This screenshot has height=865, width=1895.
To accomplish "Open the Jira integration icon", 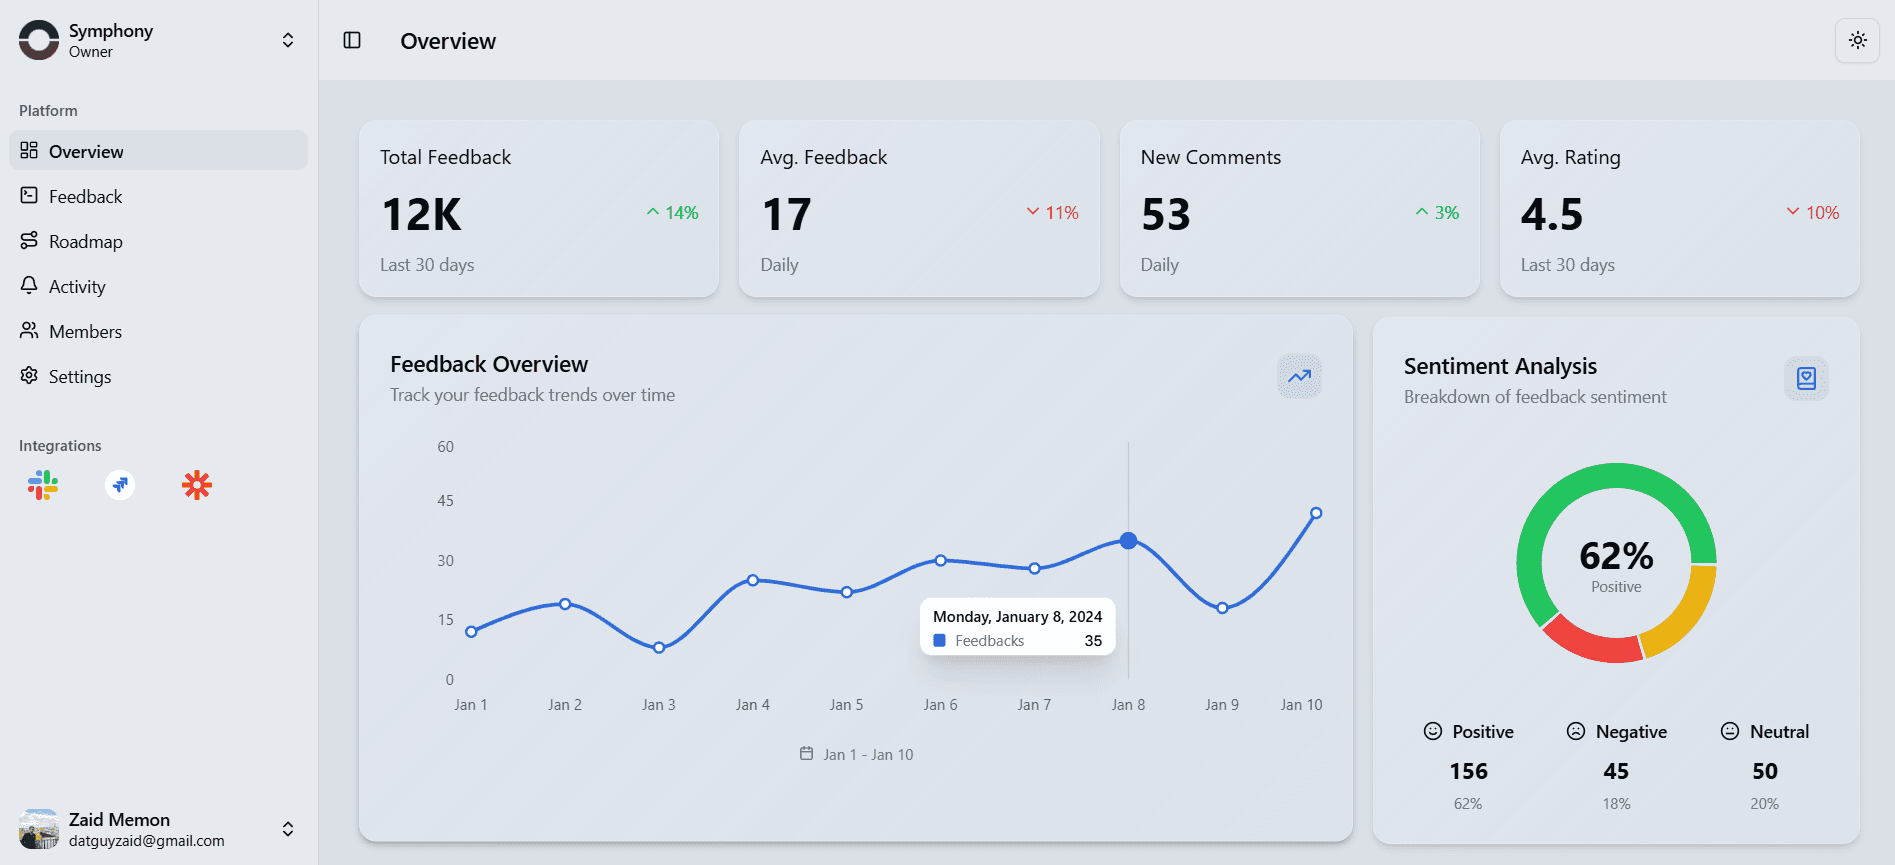I will pyautogui.click(x=120, y=485).
